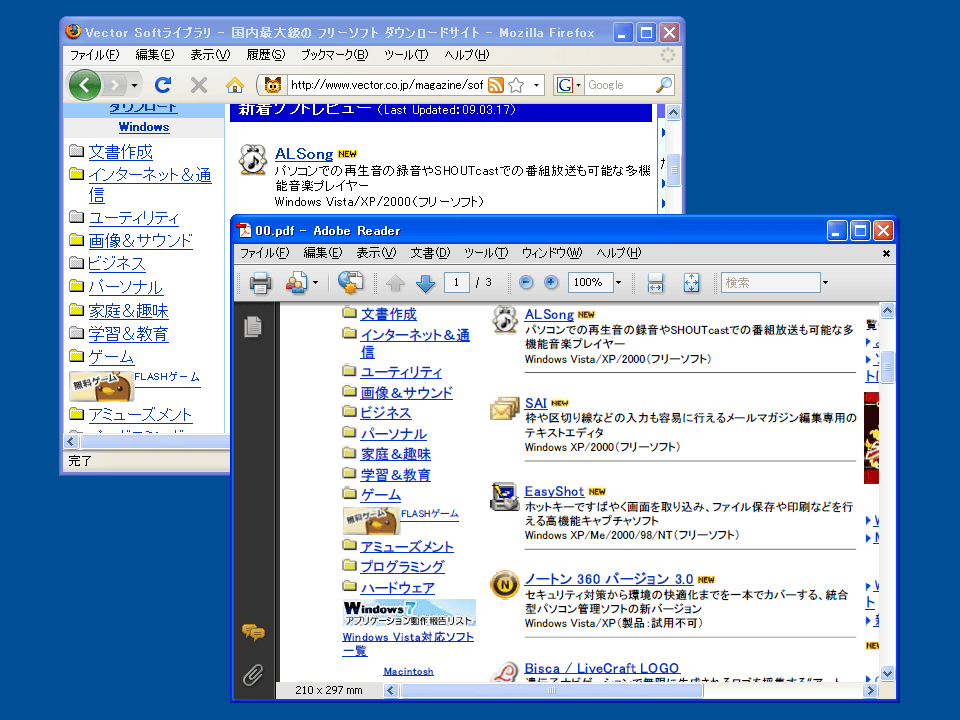Open Attachments paperclip panel in Reader

point(253,675)
